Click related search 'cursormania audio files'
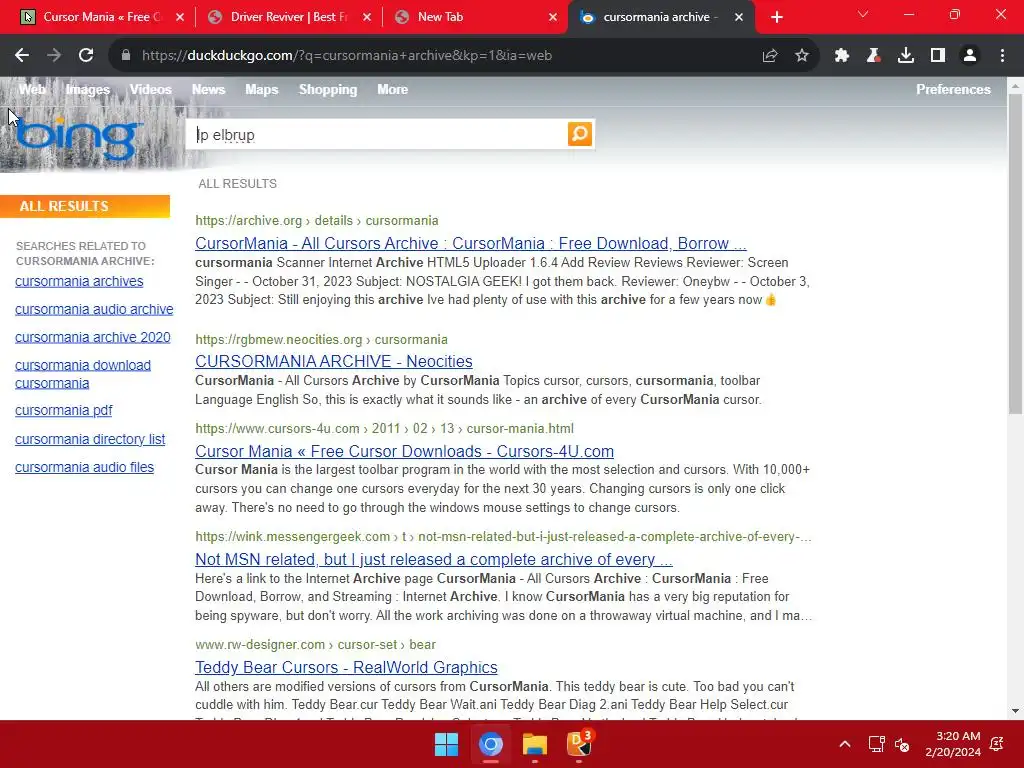1024x768 pixels. click(84, 468)
